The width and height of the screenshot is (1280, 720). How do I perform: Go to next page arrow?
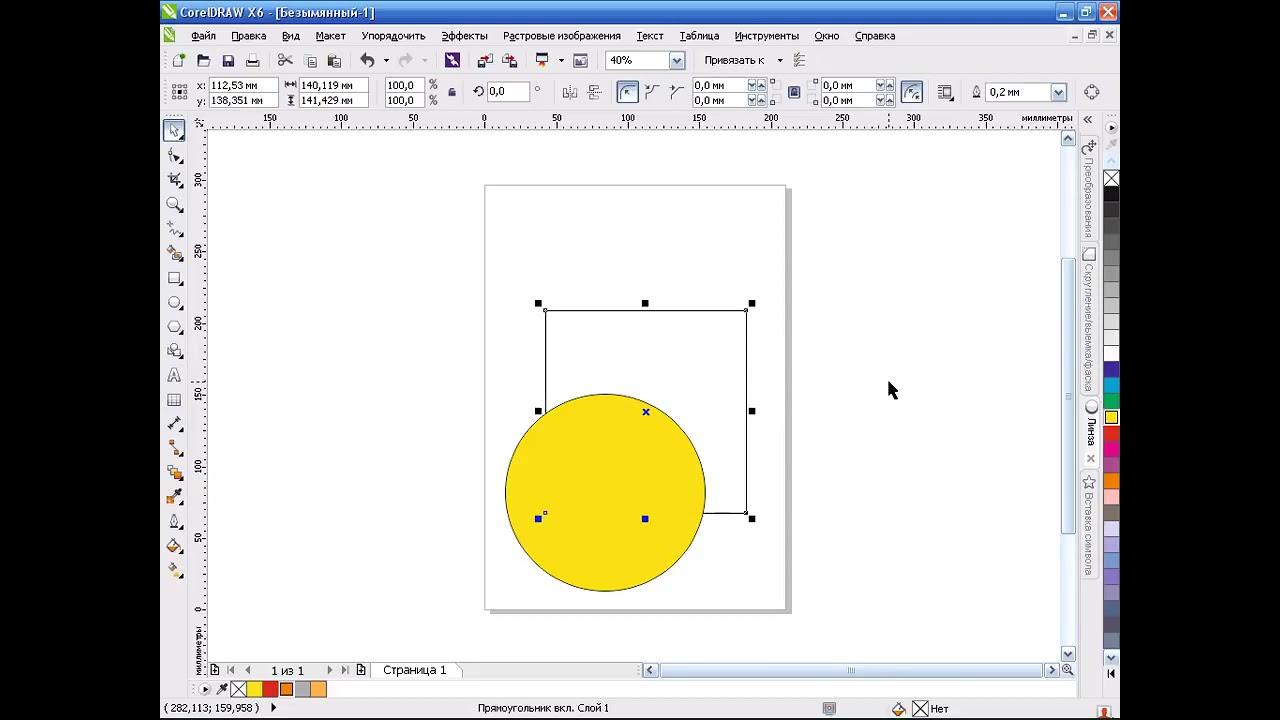pyautogui.click(x=329, y=670)
